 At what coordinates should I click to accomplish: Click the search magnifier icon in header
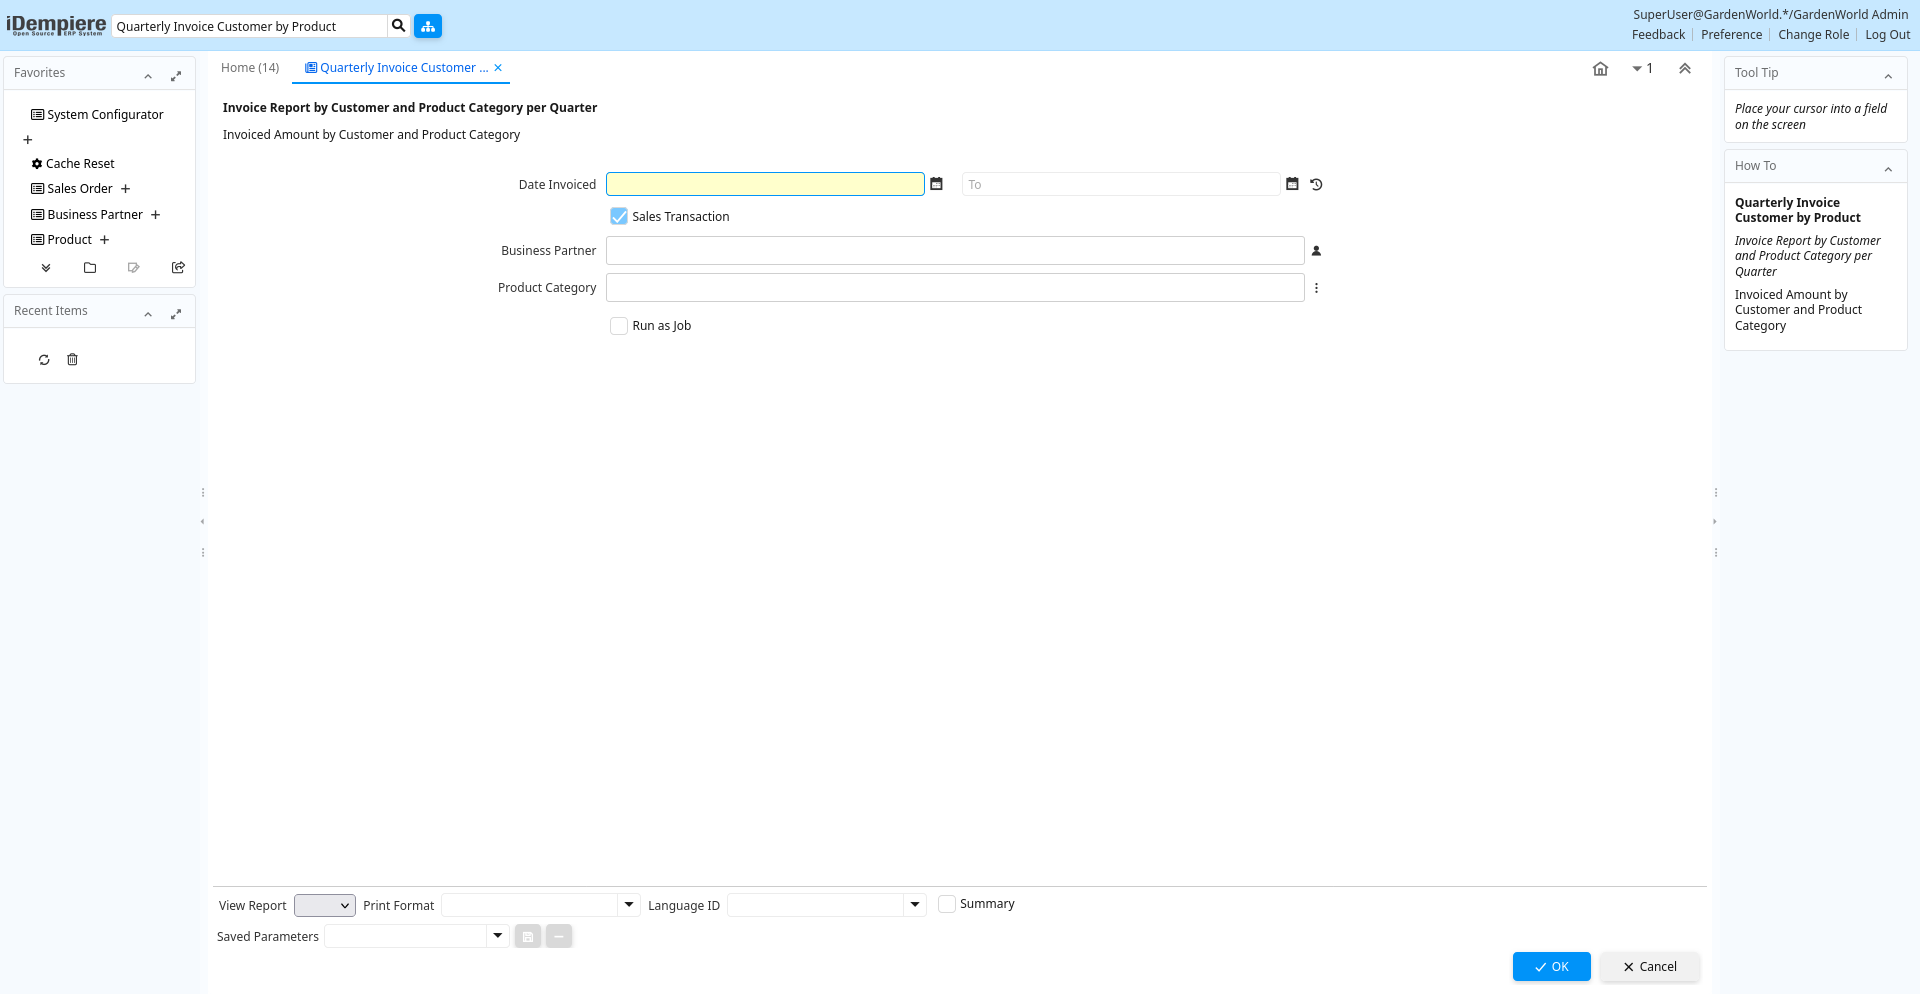398,26
